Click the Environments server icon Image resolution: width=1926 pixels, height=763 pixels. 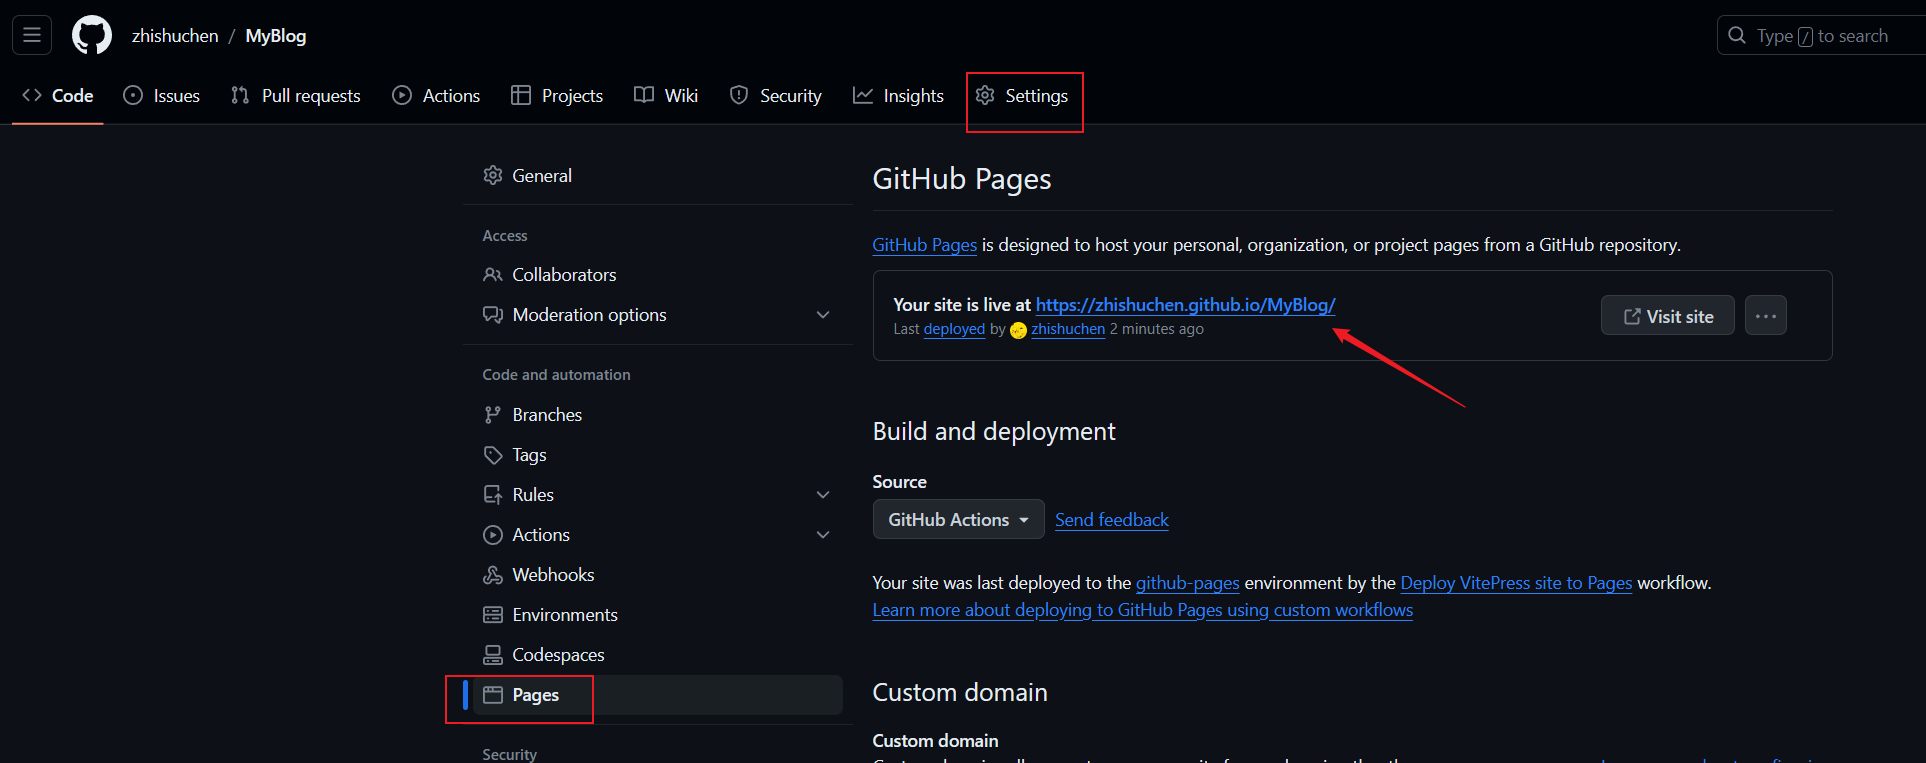tap(493, 615)
